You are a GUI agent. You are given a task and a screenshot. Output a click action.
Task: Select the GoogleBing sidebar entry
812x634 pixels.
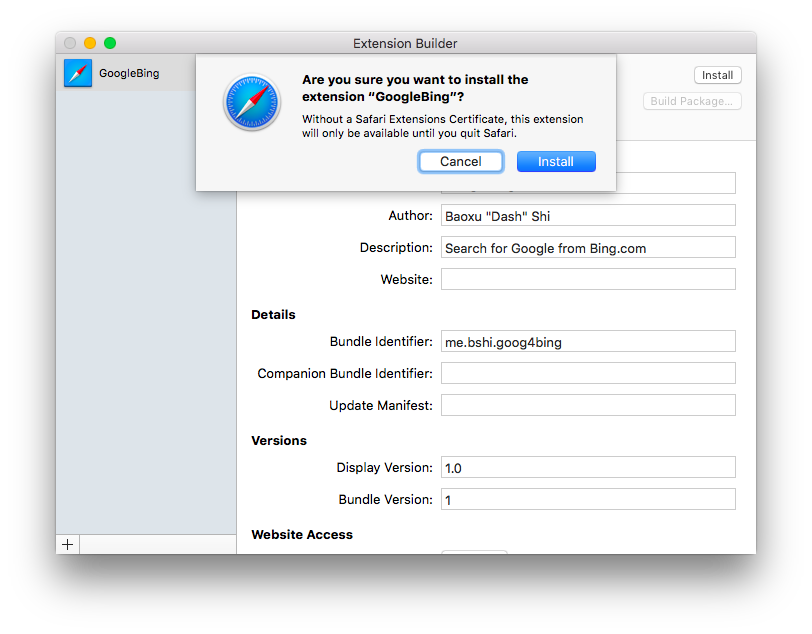126,73
